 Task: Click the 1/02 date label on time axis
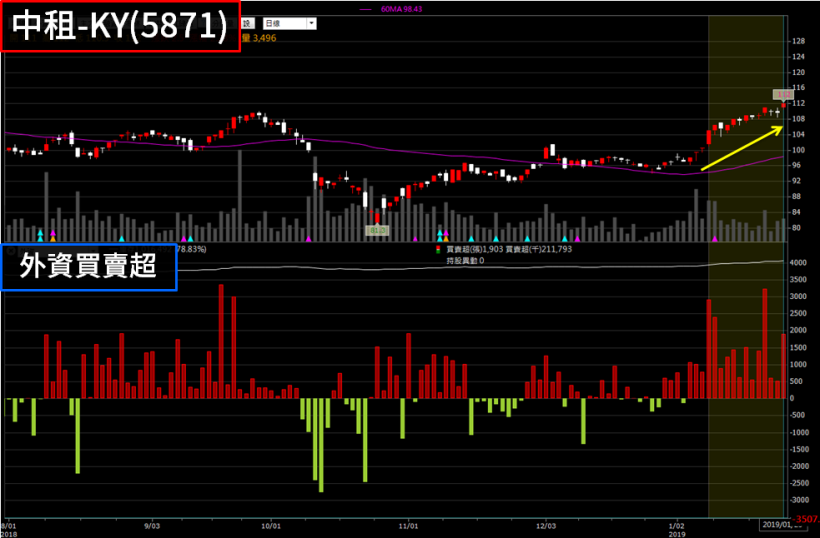(677, 525)
